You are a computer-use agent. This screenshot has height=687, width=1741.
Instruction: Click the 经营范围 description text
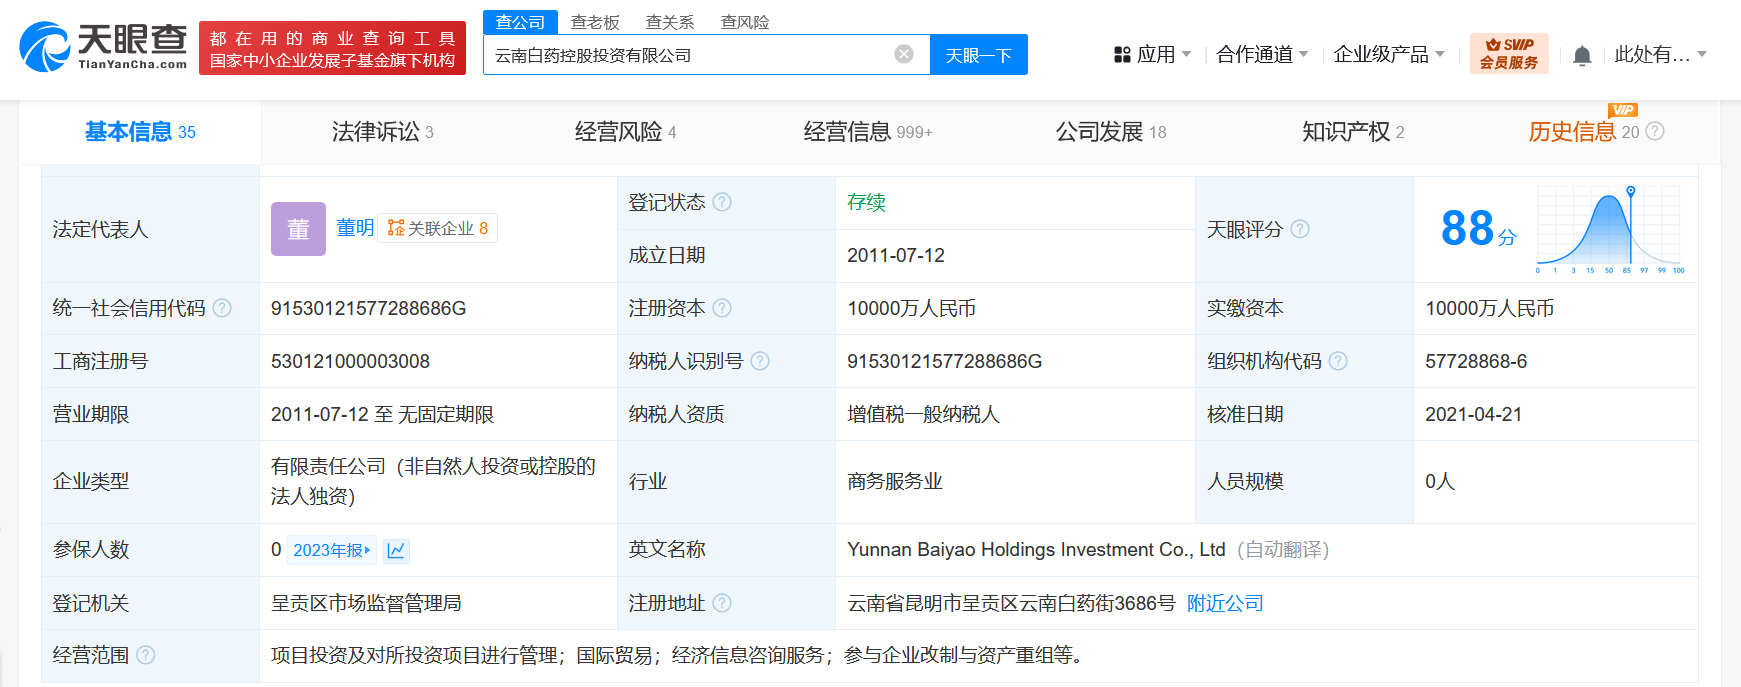[677, 655]
